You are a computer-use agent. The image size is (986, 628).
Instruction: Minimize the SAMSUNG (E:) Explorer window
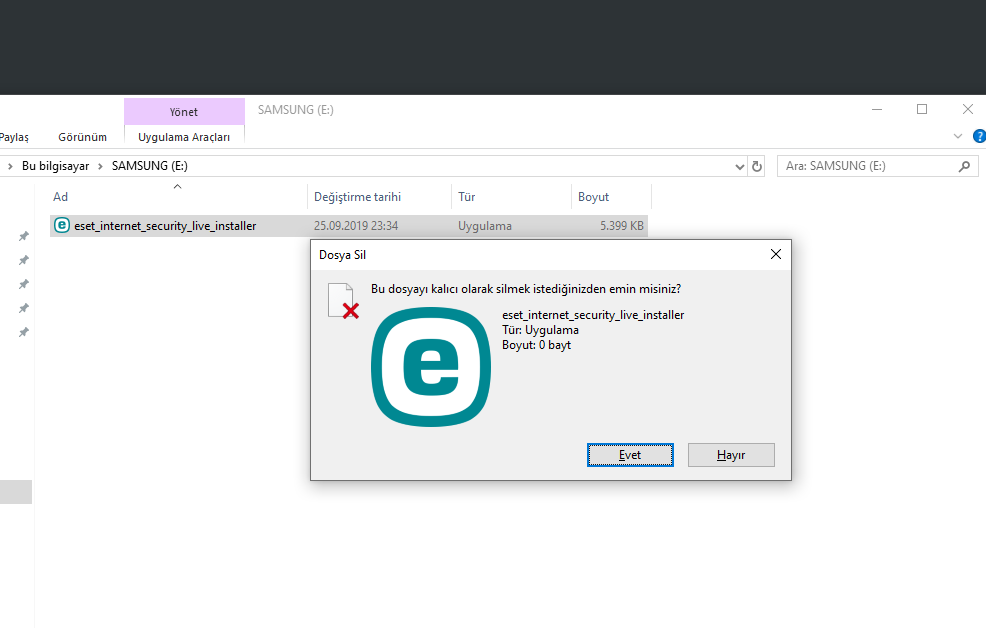[877, 109]
